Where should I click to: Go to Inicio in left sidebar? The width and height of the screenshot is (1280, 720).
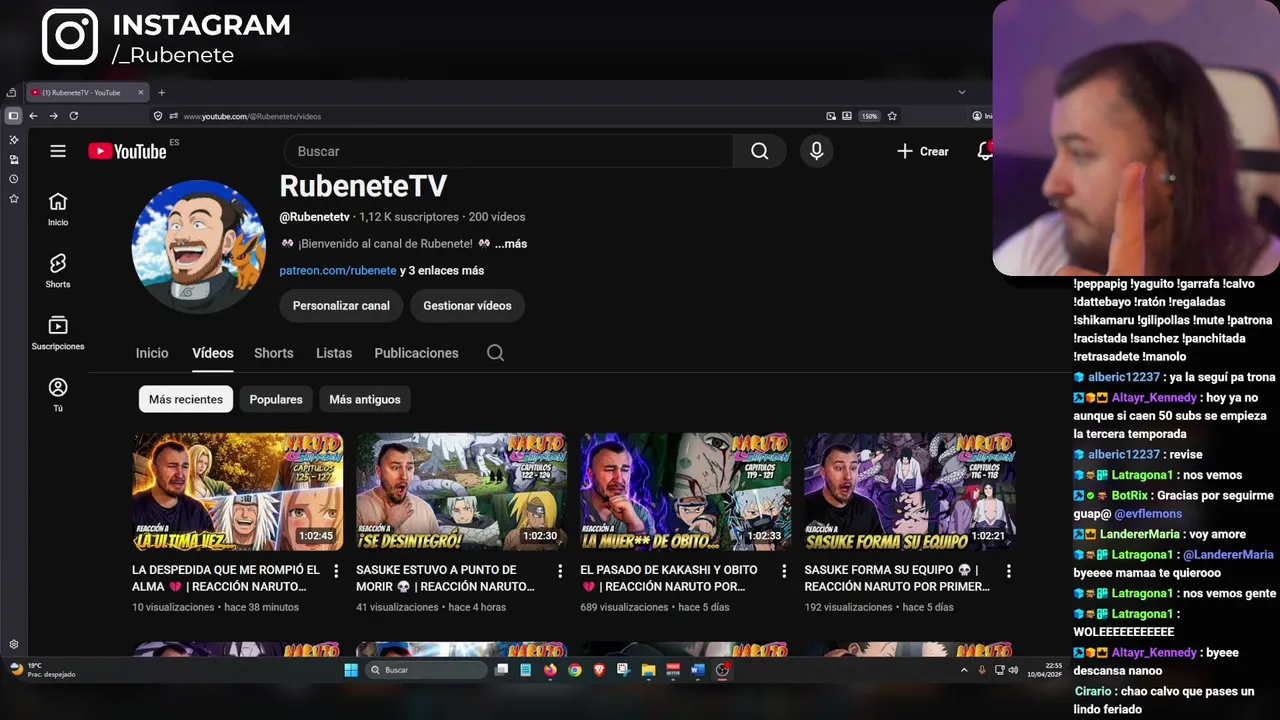(58, 209)
